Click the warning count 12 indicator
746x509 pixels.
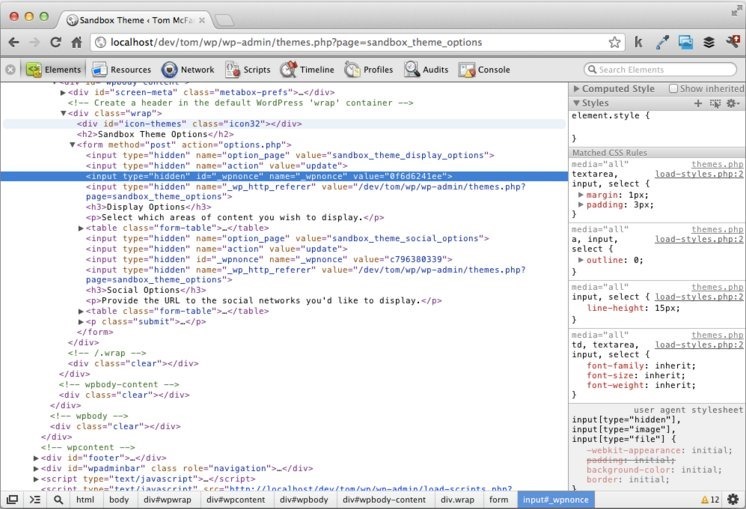click(710, 500)
